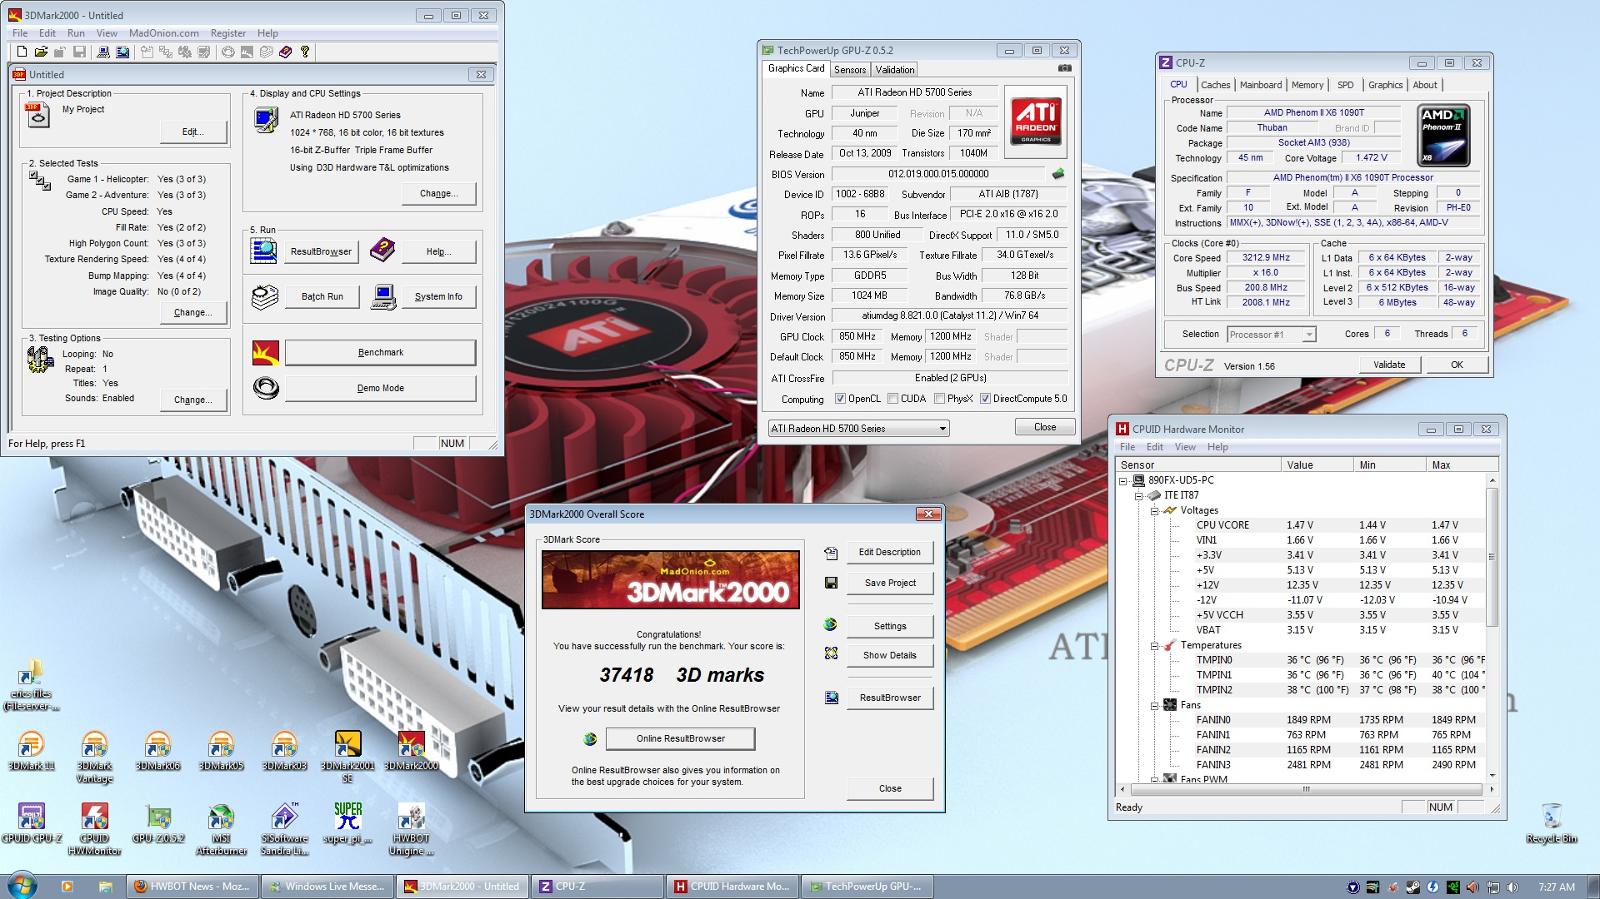
Task: Open the 3DMark Vantage desktop shortcut
Action: 94,758
